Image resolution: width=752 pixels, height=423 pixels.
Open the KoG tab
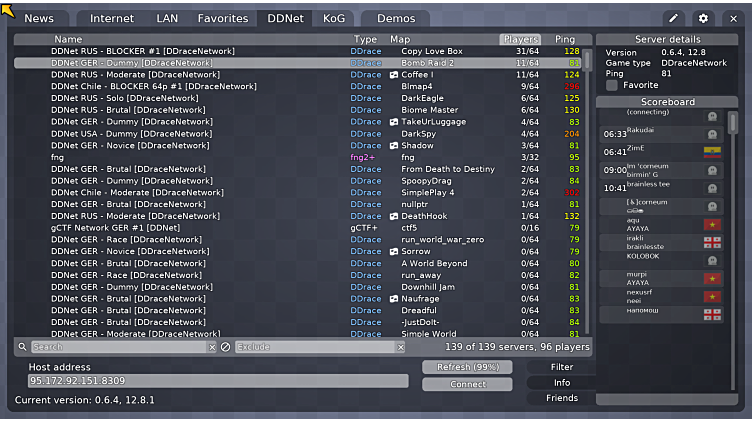[333, 18]
